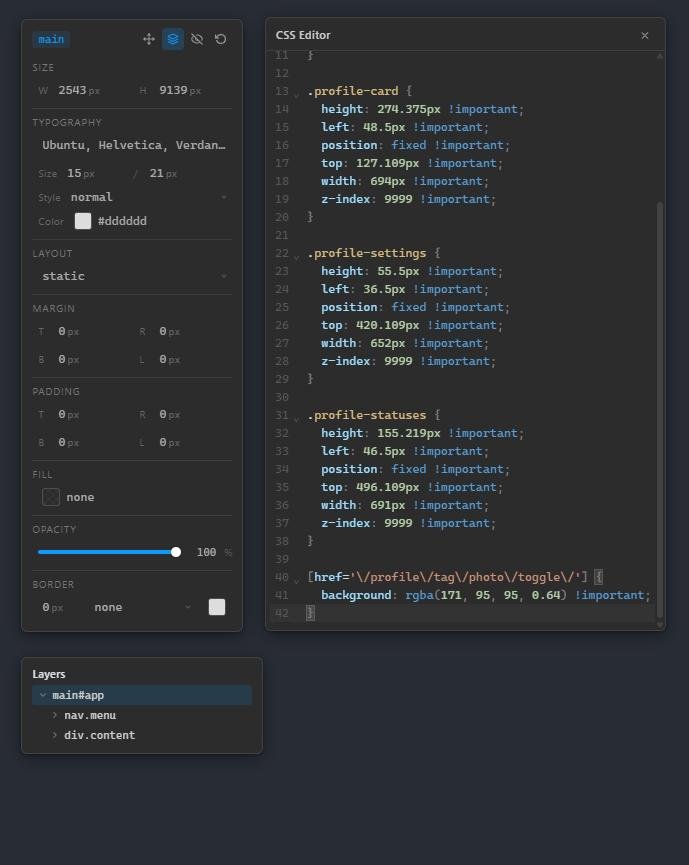Select the div.content layer
This screenshot has width=689, height=865.
click(x=99, y=735)
